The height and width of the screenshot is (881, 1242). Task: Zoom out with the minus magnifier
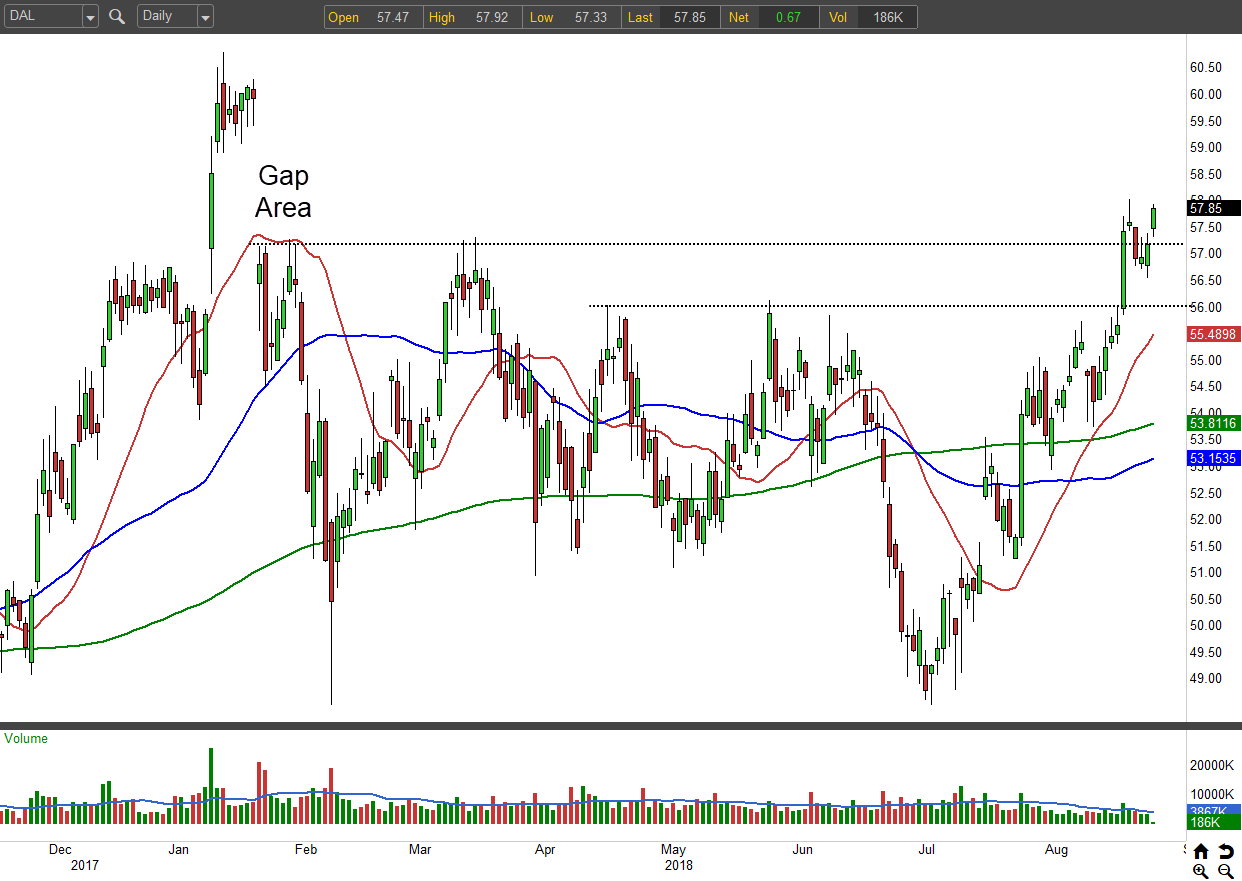1225,872
